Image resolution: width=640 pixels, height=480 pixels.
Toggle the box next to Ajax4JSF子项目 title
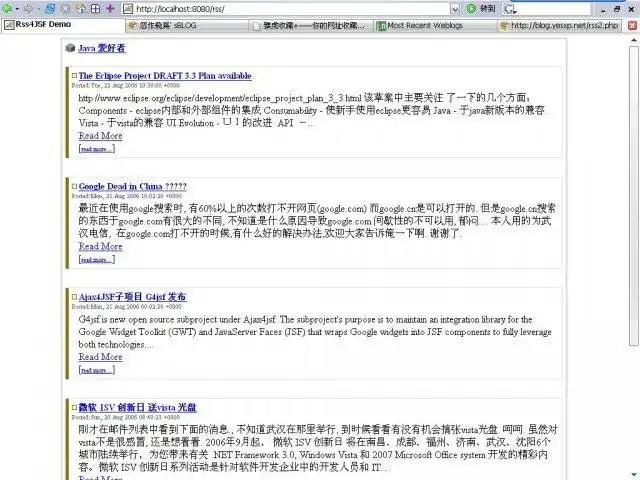[74, 297]
